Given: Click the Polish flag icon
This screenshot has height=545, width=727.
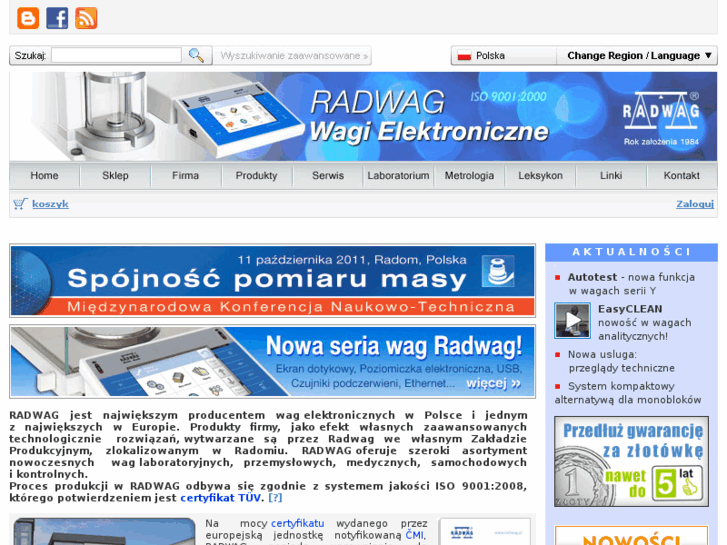Looking at the screenshot, I should coord(464,56).
